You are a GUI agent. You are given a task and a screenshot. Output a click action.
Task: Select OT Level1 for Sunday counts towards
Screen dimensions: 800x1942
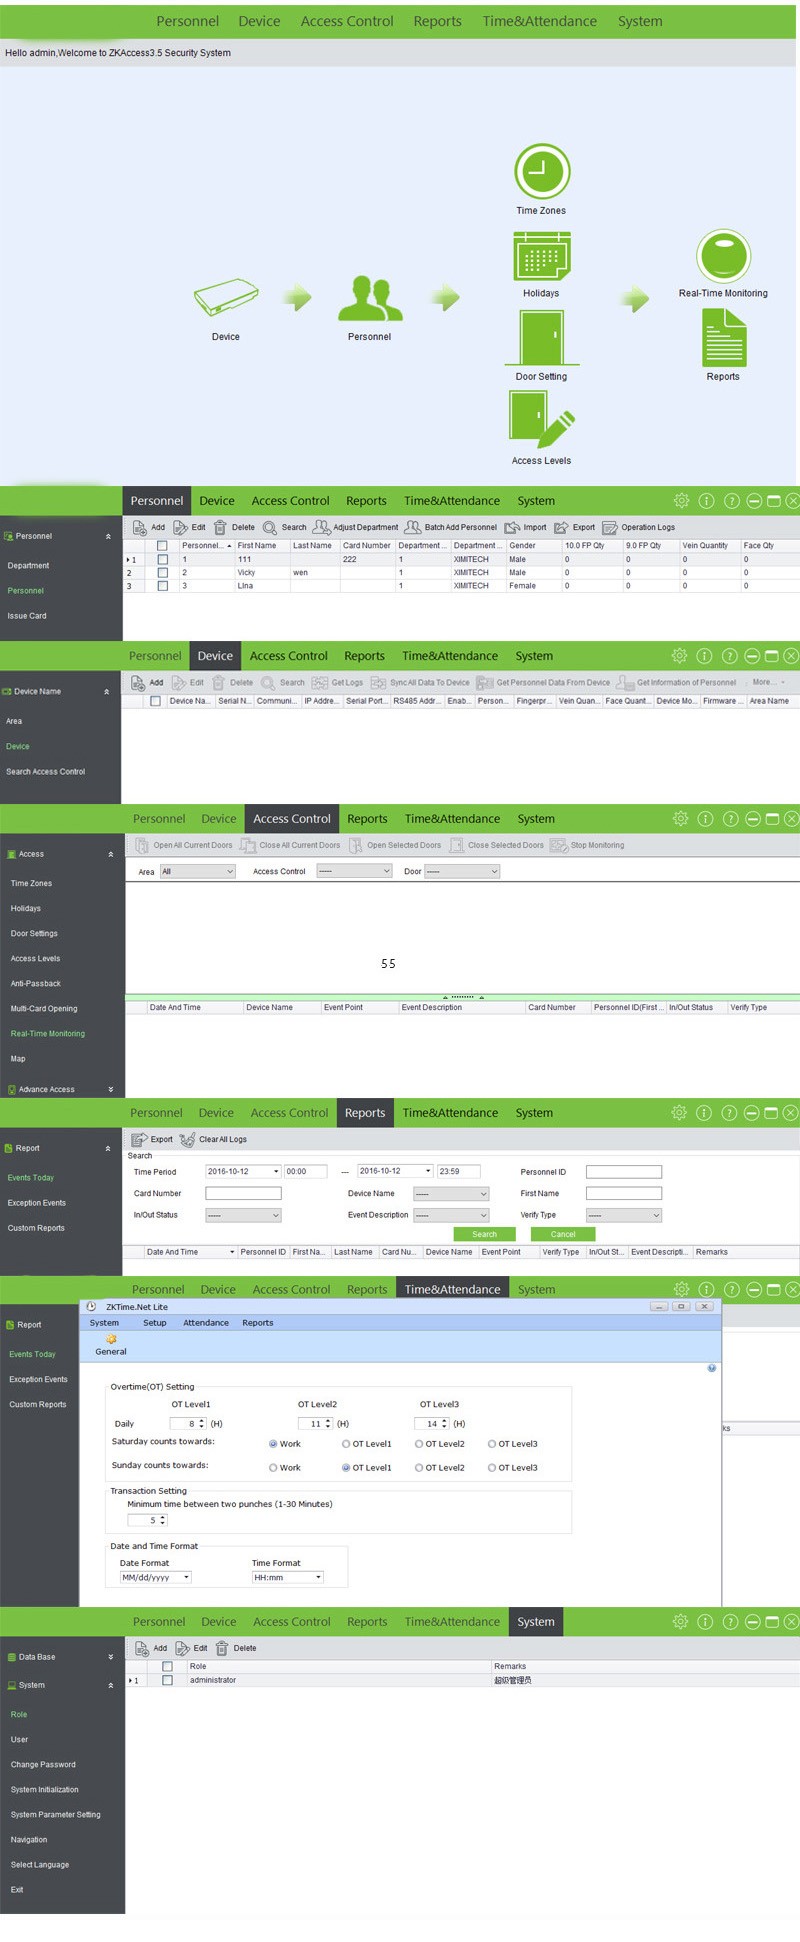346,1468
